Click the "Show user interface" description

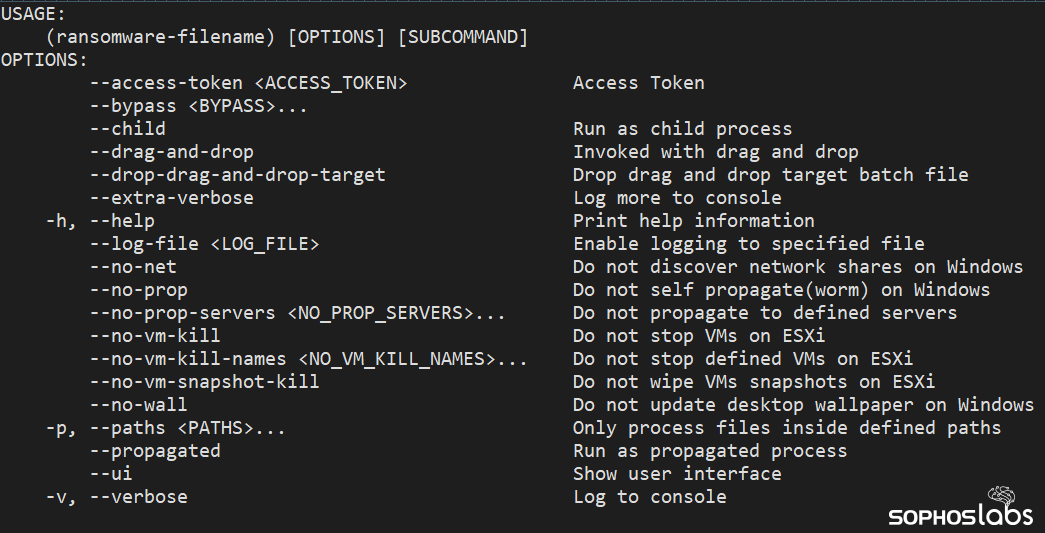coord(677,474)
